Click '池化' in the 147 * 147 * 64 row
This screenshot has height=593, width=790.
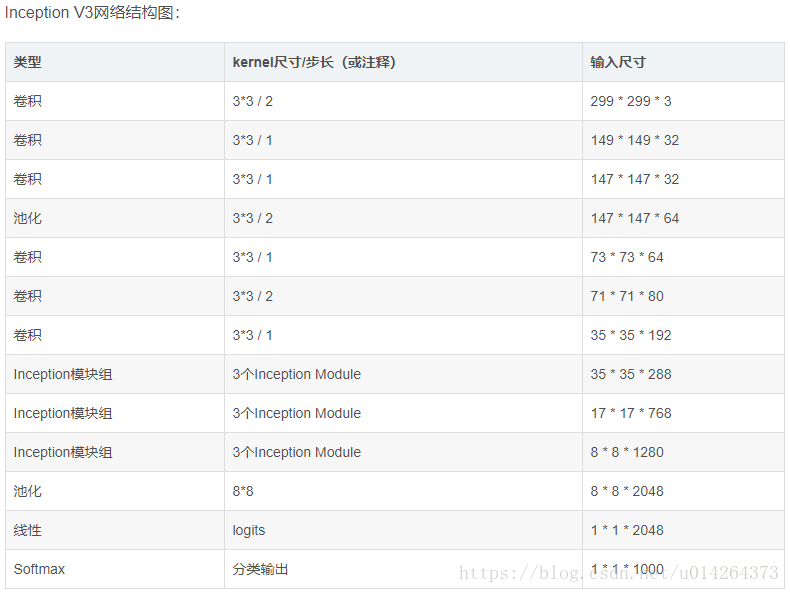(27, 218)
